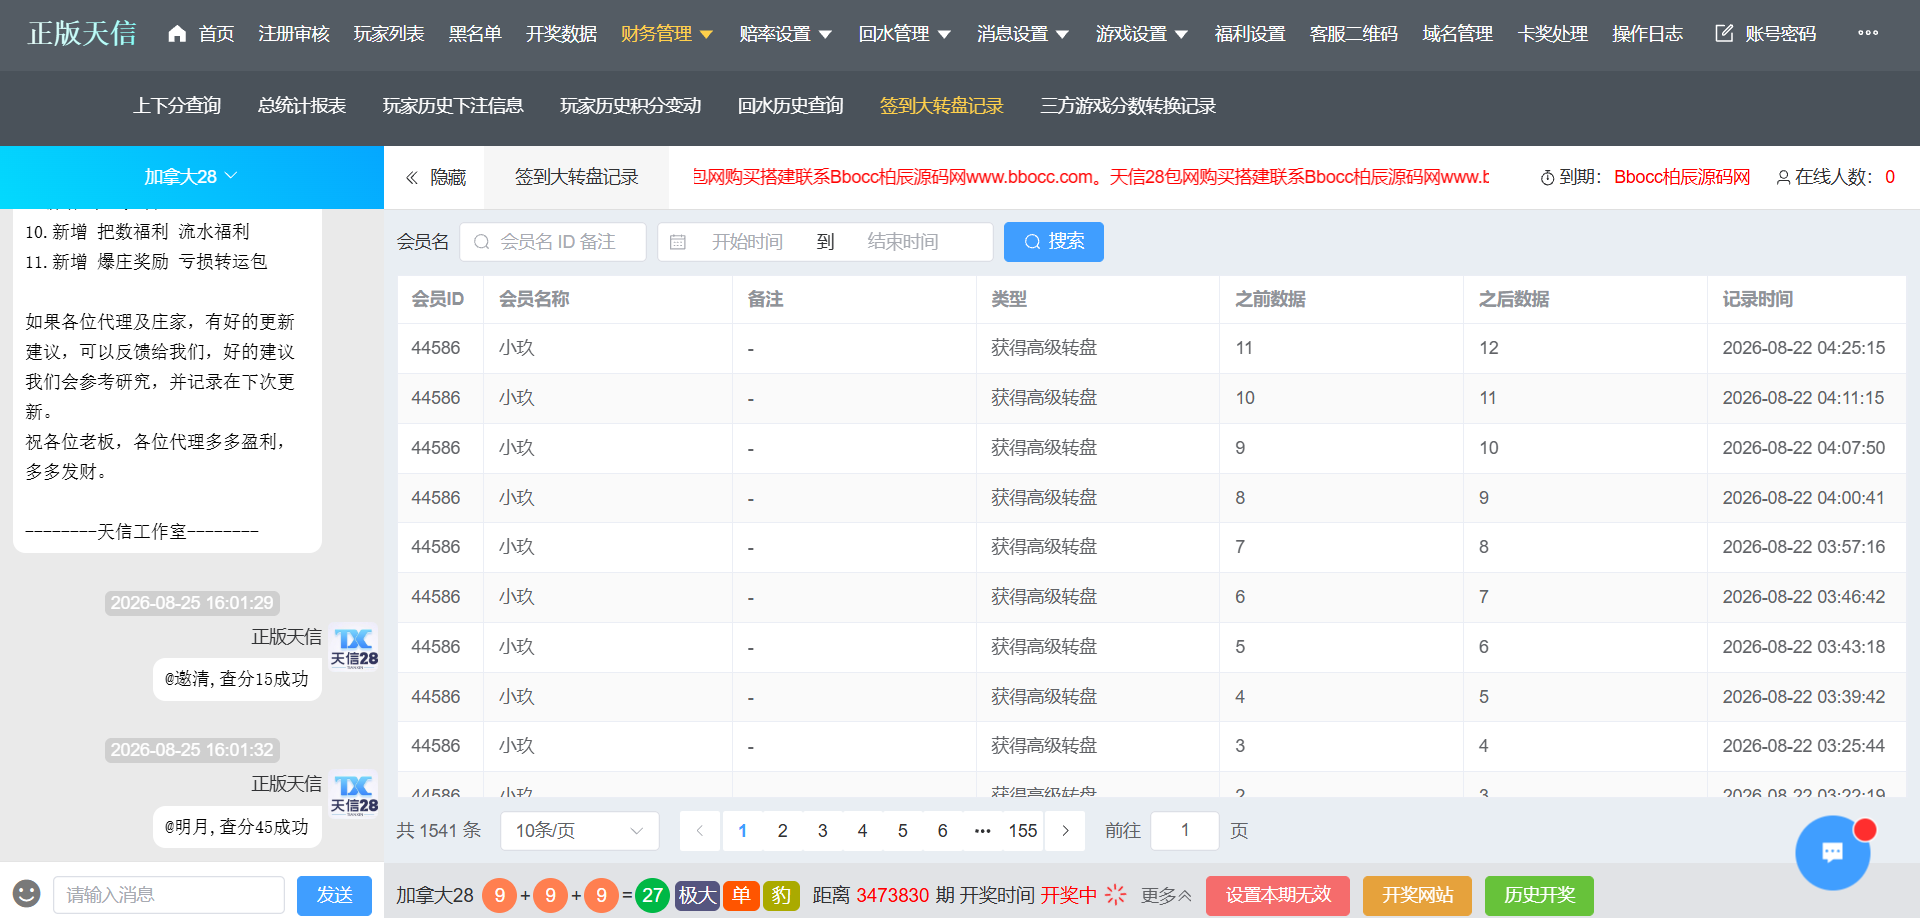Click the home icon beside 首页
The image size is (1920, 918).
click(x=177, y=34)
